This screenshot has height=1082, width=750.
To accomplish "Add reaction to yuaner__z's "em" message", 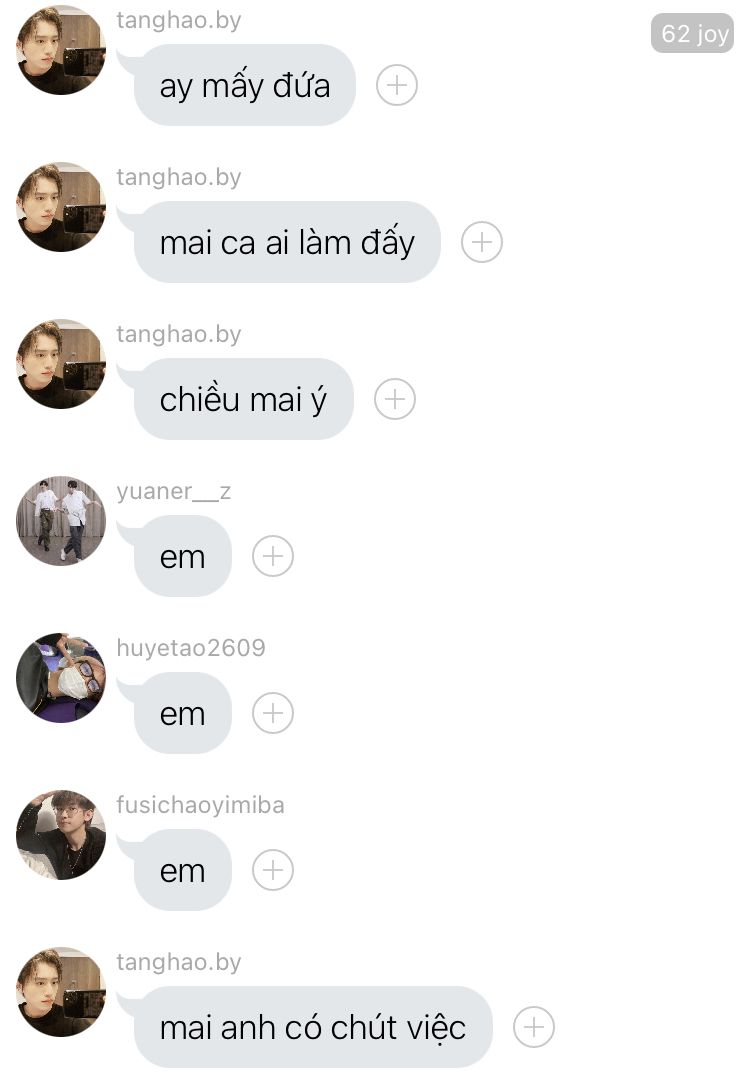I will click(273, 556).
